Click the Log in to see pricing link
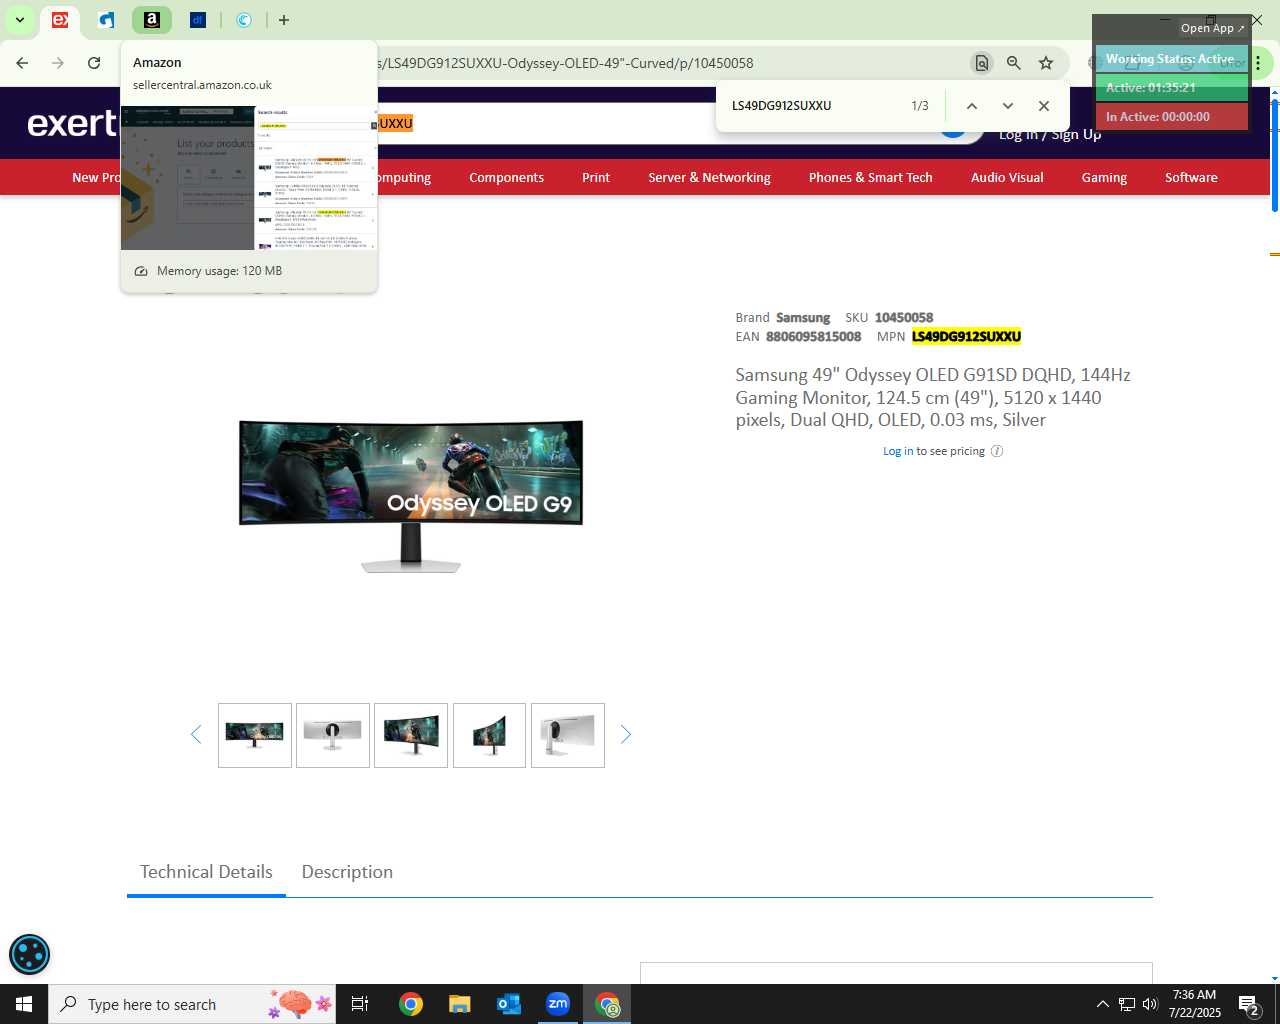Image resolution: width=1280 pixels, height=1024 pixels. click(x=898, y=451)
